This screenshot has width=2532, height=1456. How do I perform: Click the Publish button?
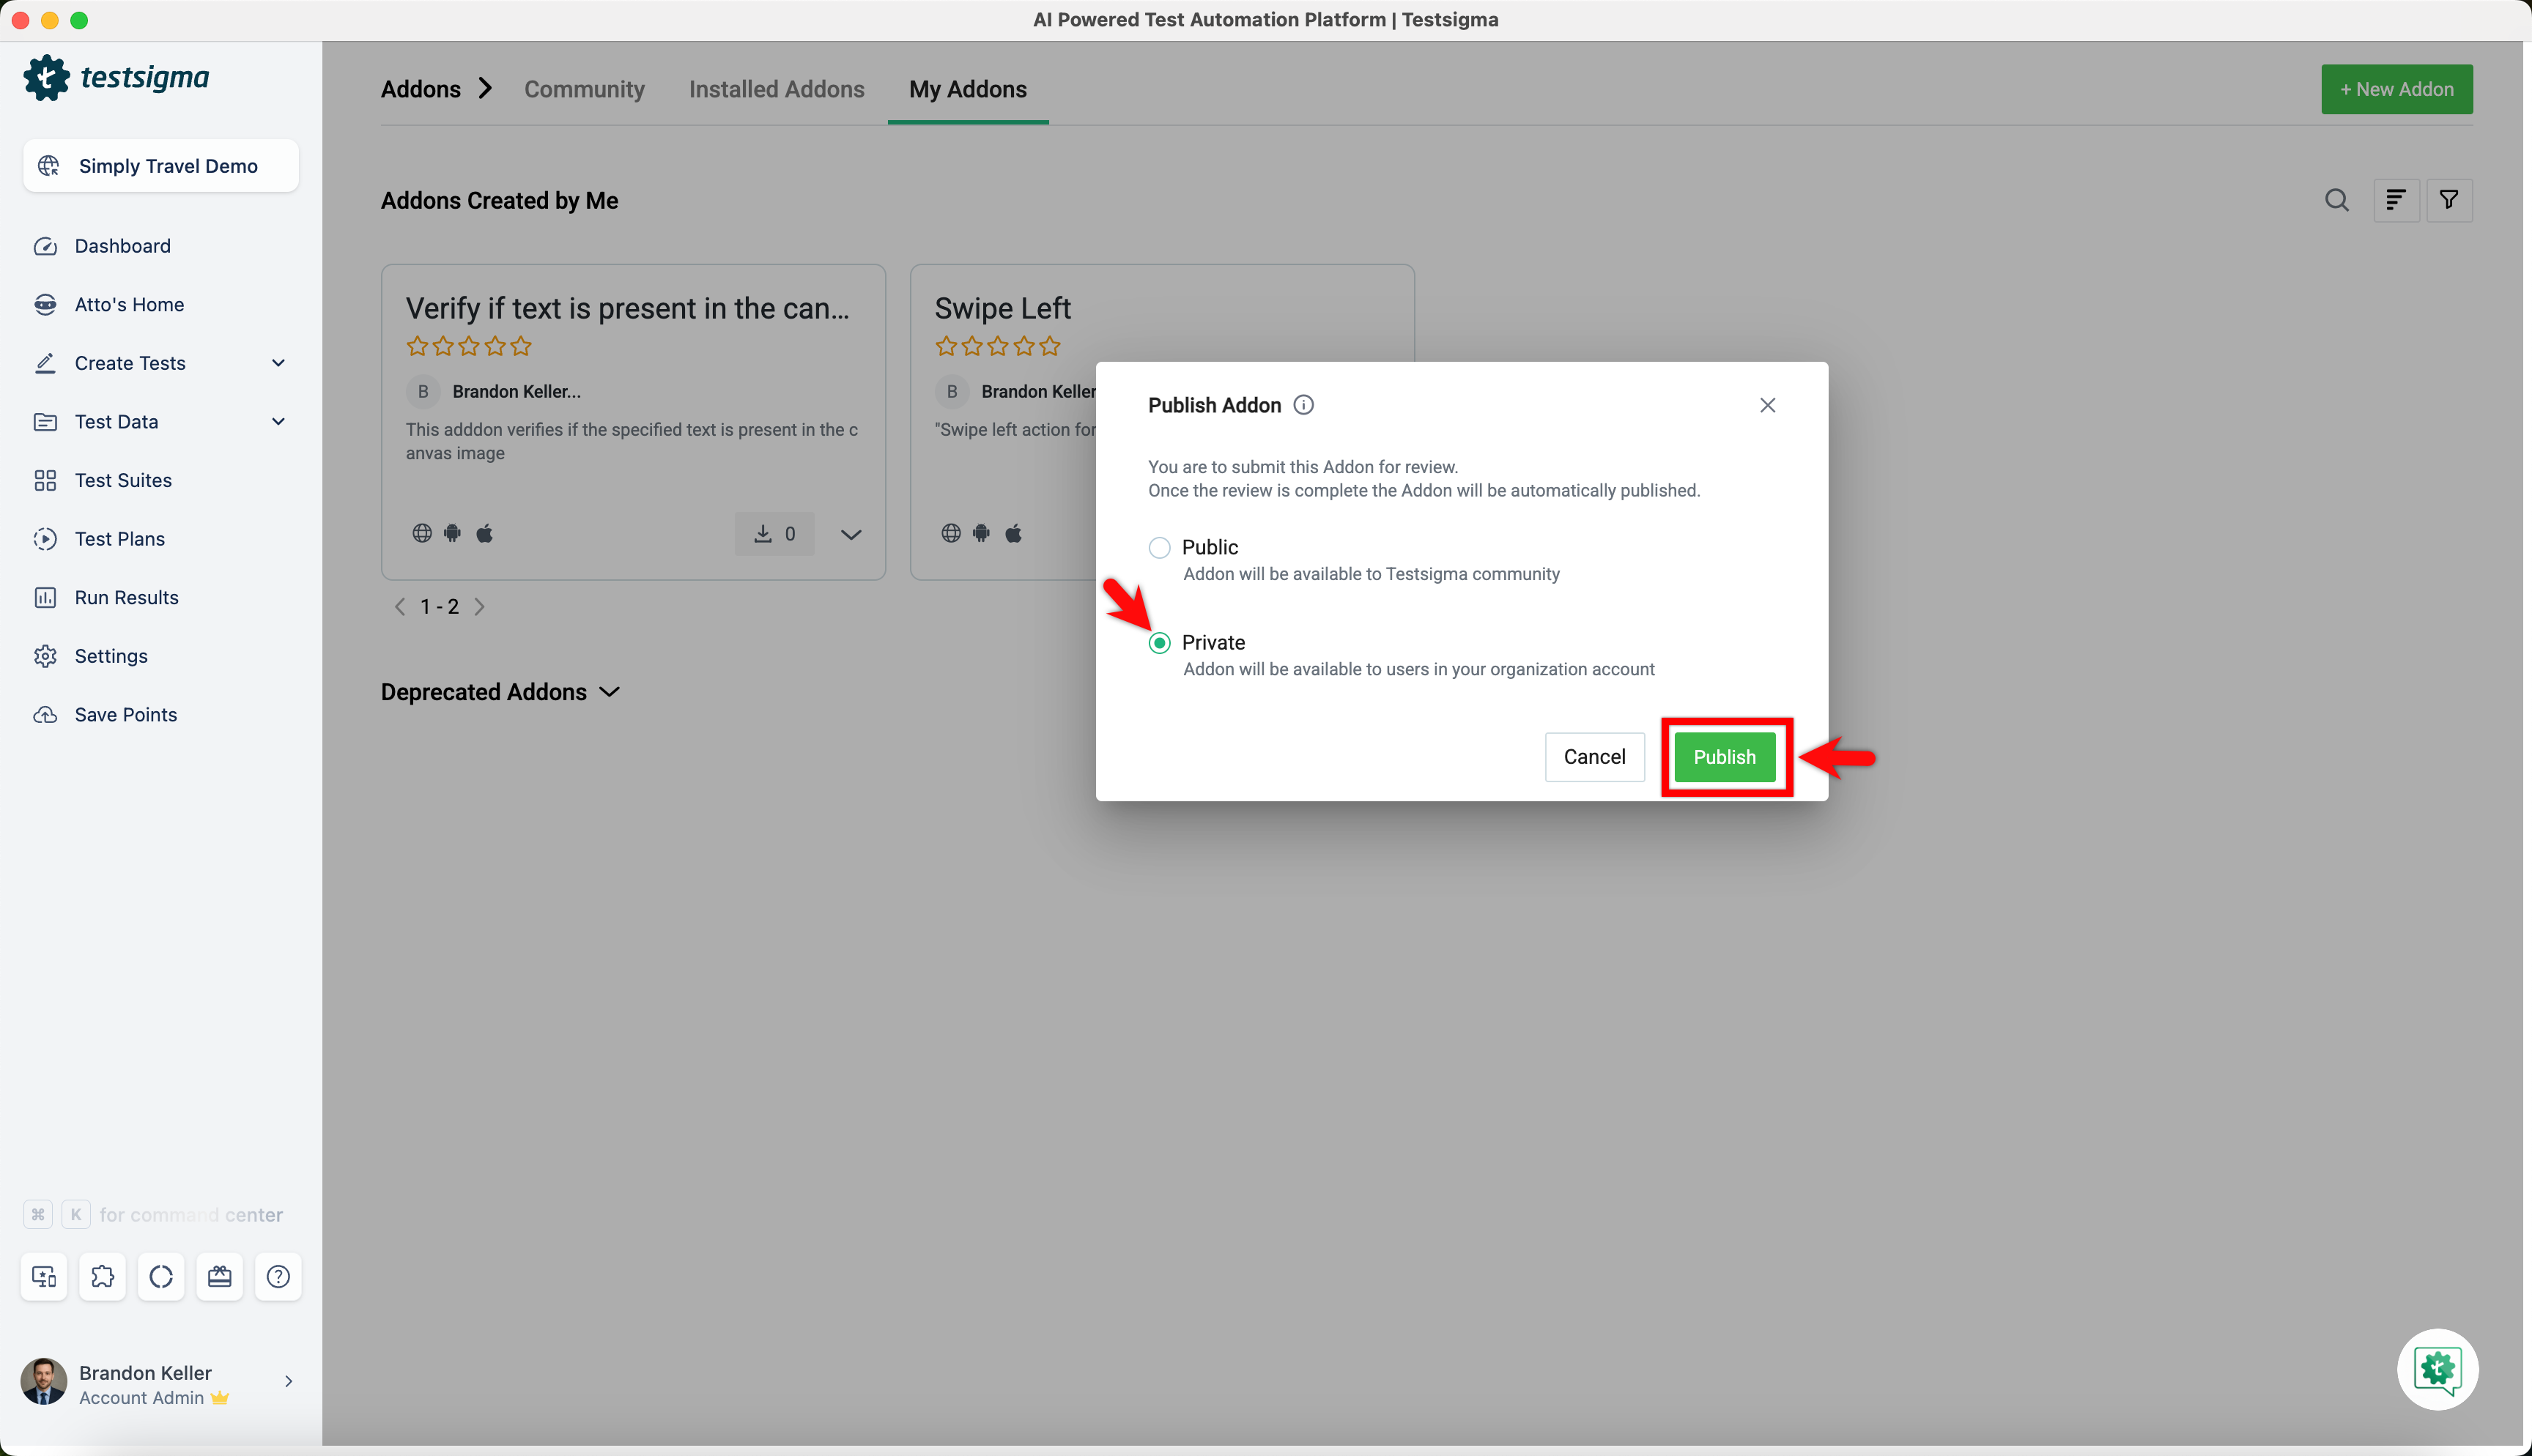[1725, 757]
